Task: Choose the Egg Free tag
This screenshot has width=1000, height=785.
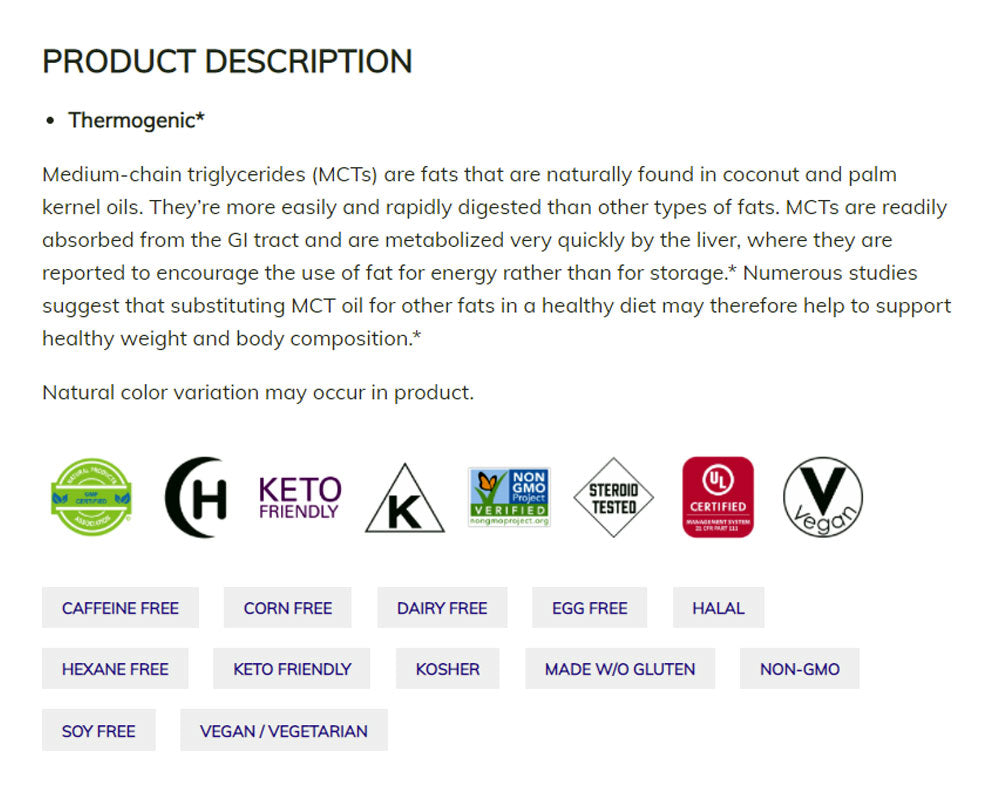Action: click(x=590, y=608)
